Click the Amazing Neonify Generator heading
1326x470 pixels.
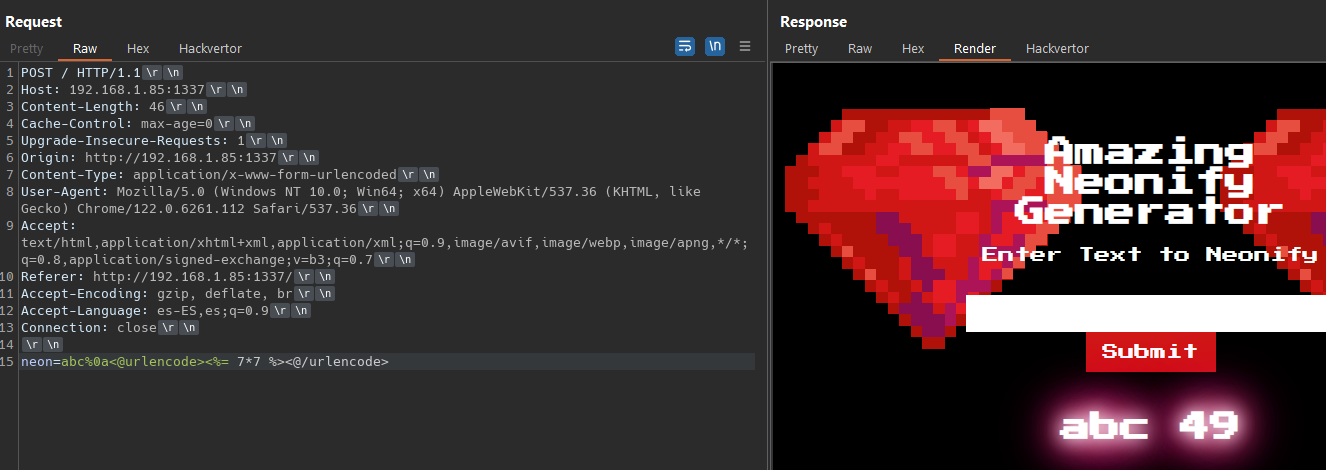click(x=1149, y=182)
